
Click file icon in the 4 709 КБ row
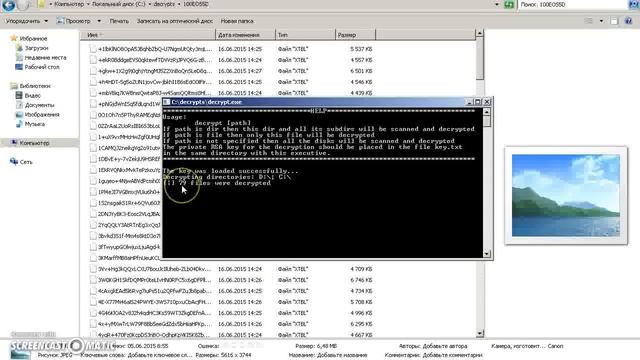point(93,269)
